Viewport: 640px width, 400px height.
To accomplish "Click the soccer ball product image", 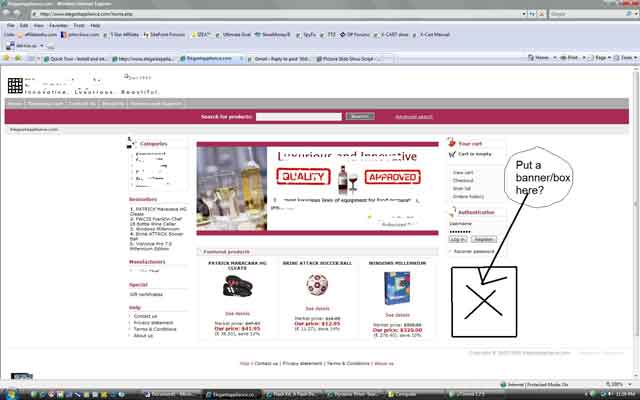I will tap(317, 285).
